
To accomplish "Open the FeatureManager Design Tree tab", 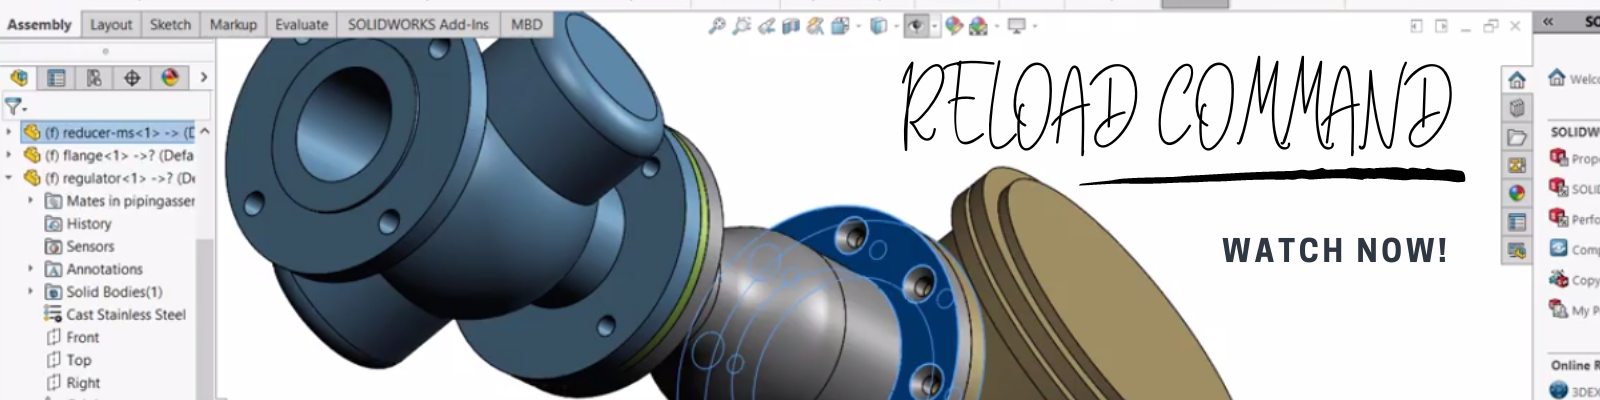I will (x=19, y=77).
